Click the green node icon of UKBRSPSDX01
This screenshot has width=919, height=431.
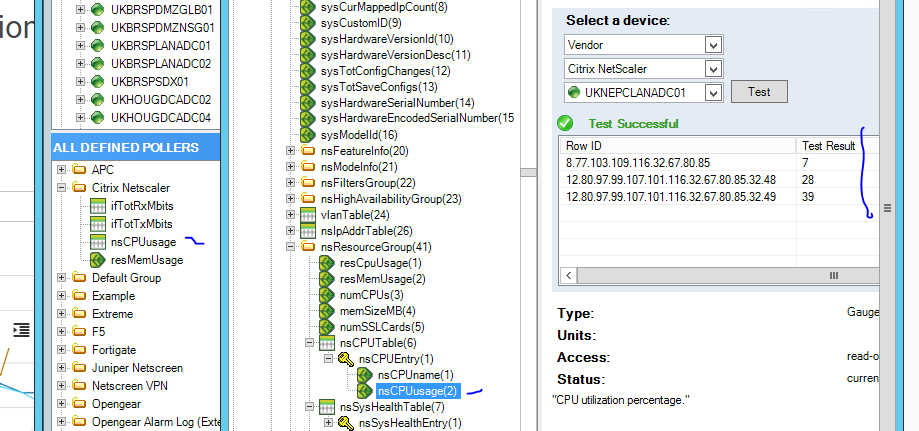pos(98,82)
